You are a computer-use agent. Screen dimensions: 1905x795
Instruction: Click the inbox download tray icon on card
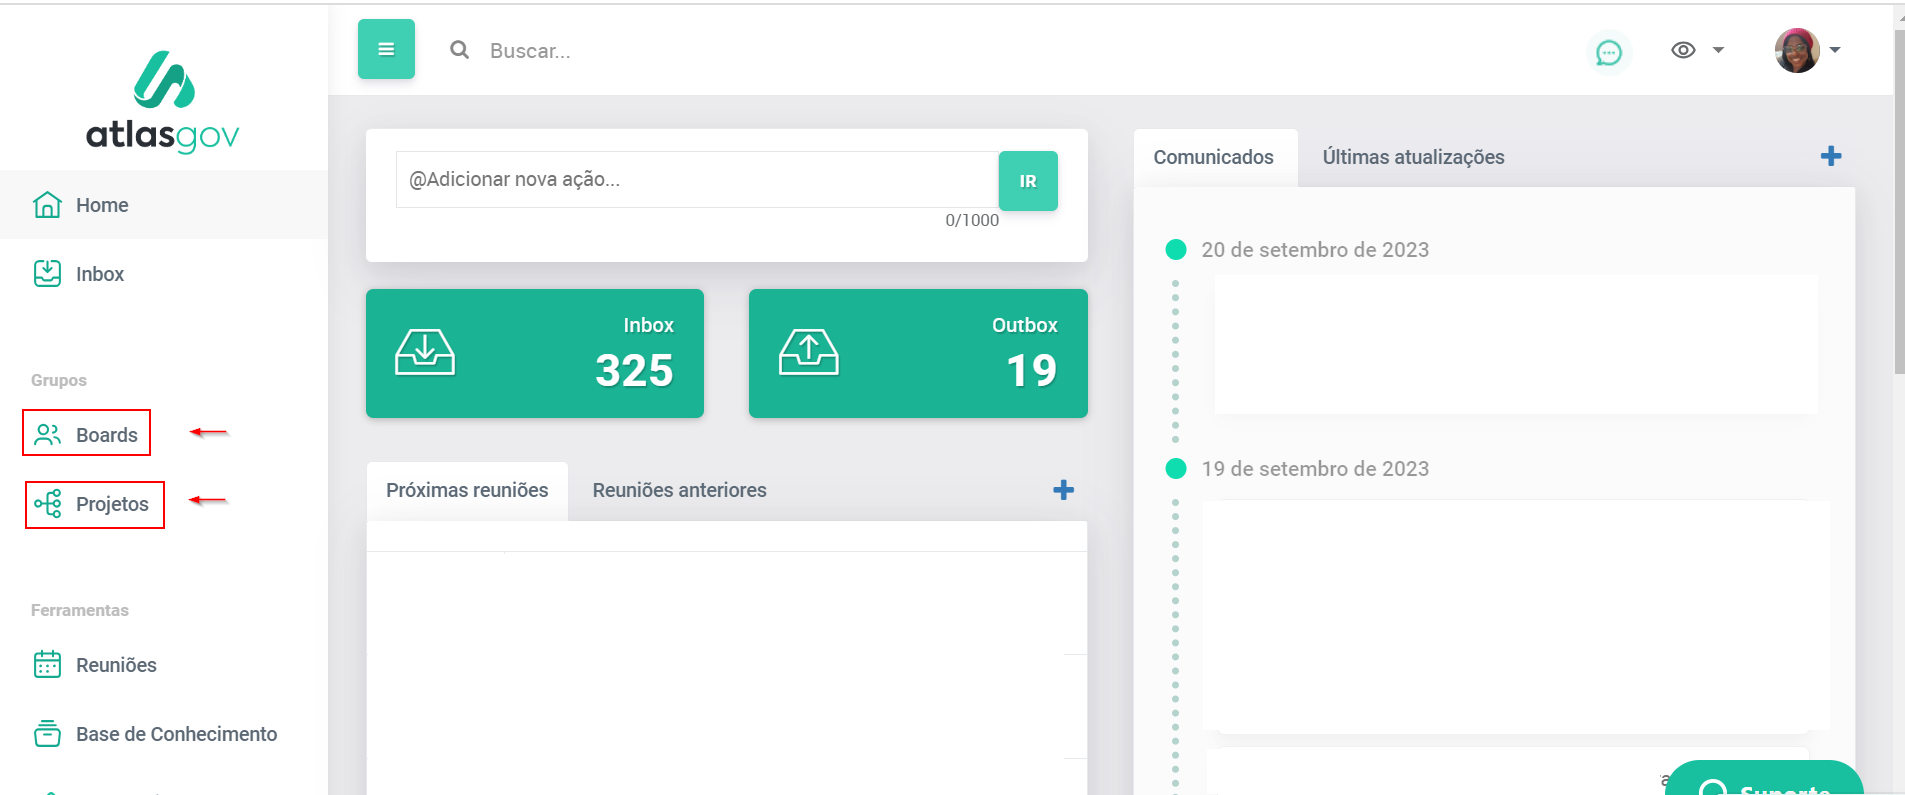tap(425, 352)
